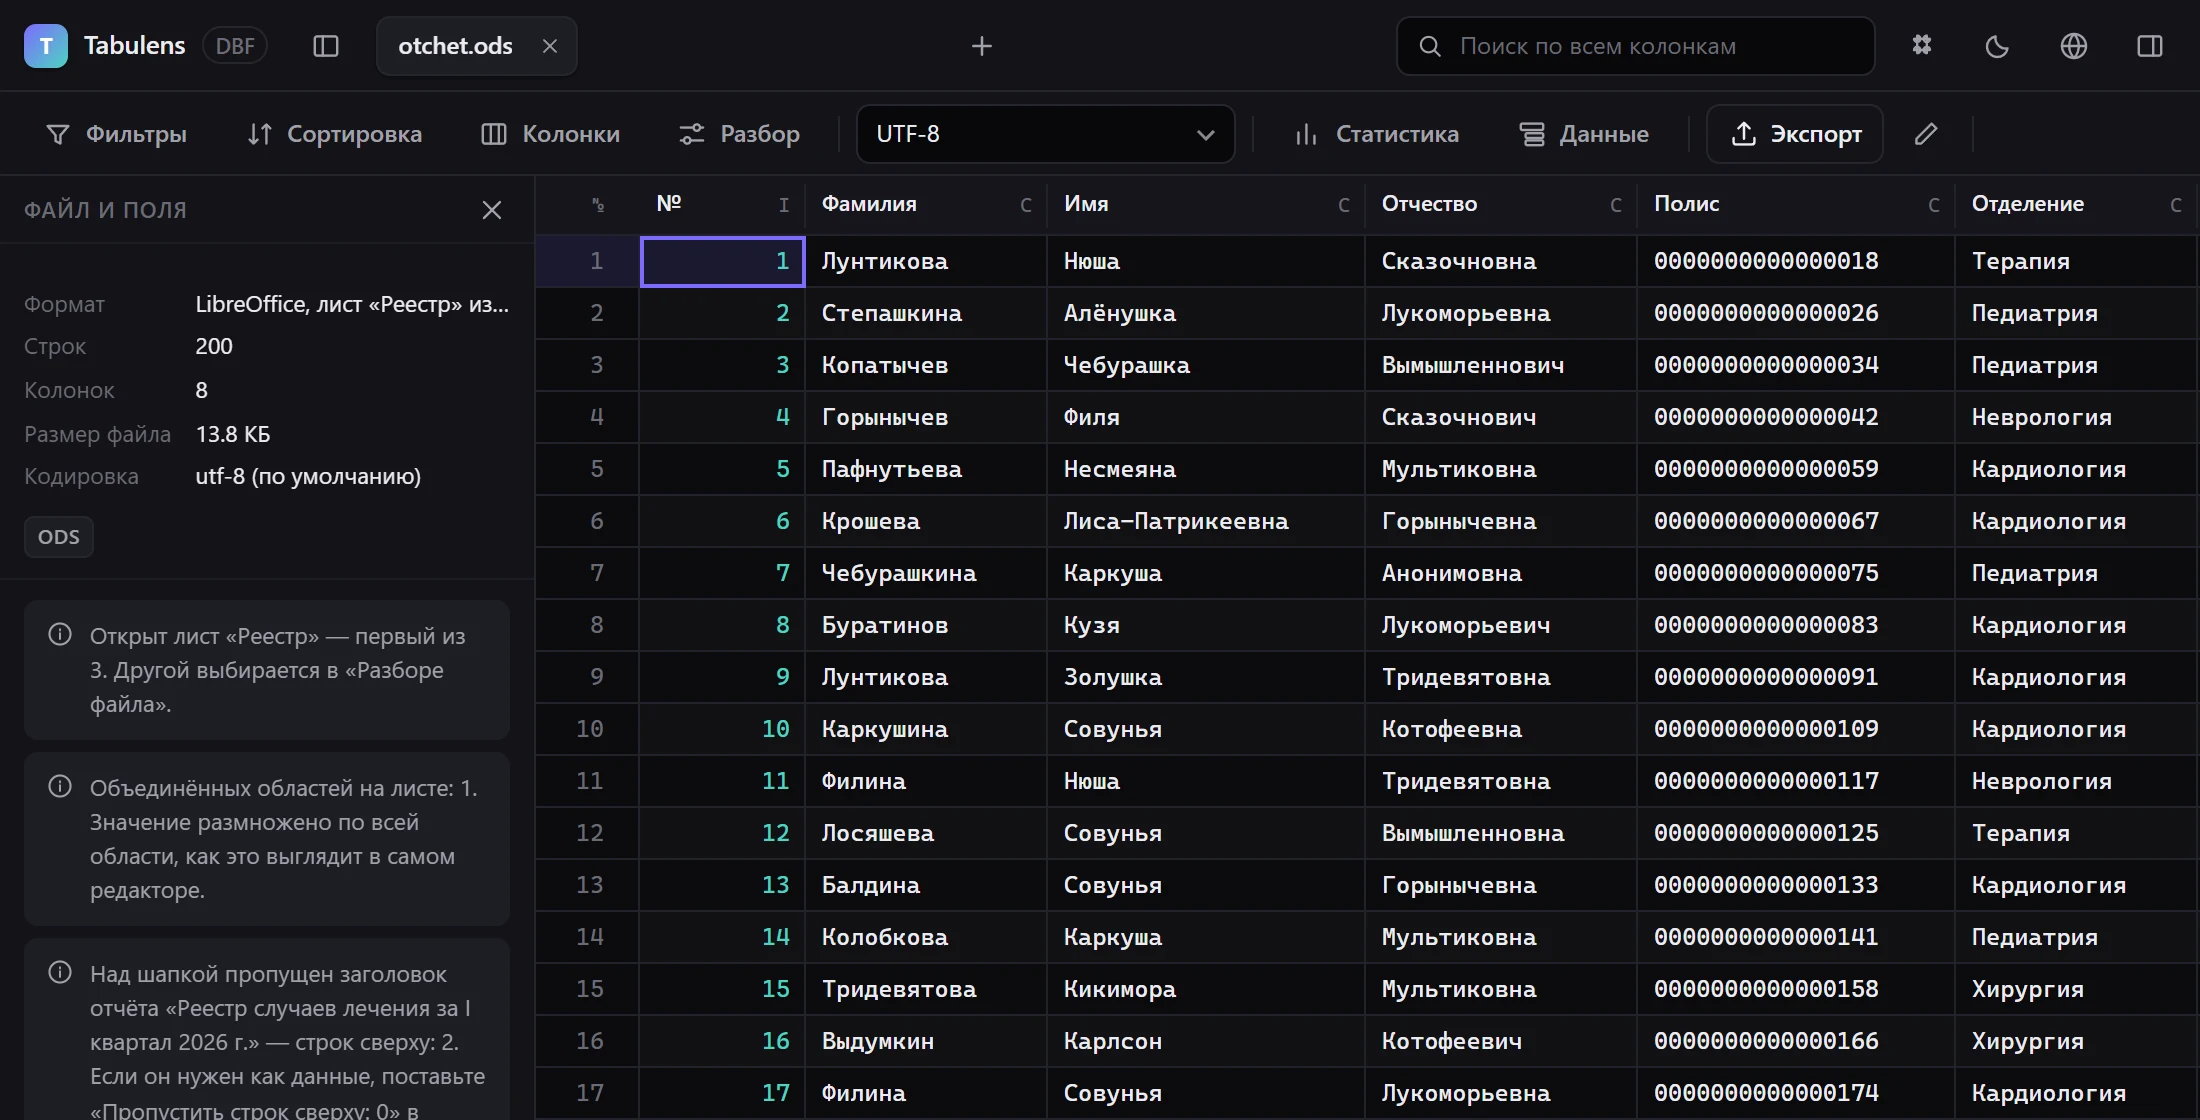Close the otchet.ods tab
The height and width of the screenshot is (1120, 2200).
[x=550, y=46]
